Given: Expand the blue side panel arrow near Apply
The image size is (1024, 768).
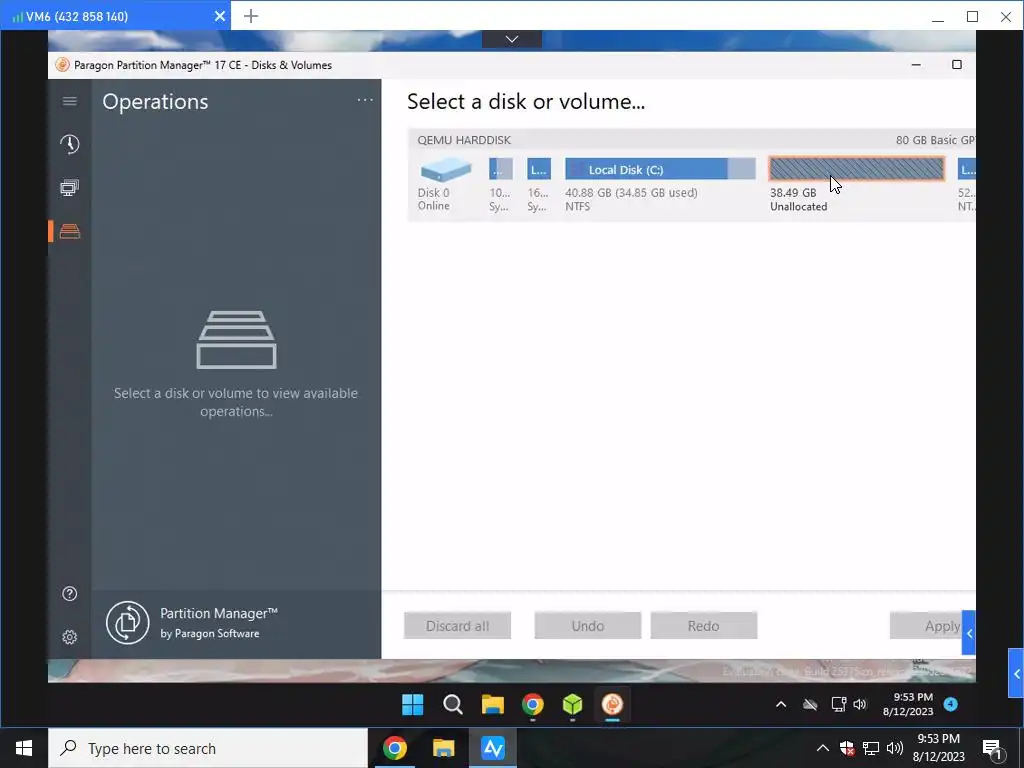Looking at the screenshot, I should coord(968,633).
